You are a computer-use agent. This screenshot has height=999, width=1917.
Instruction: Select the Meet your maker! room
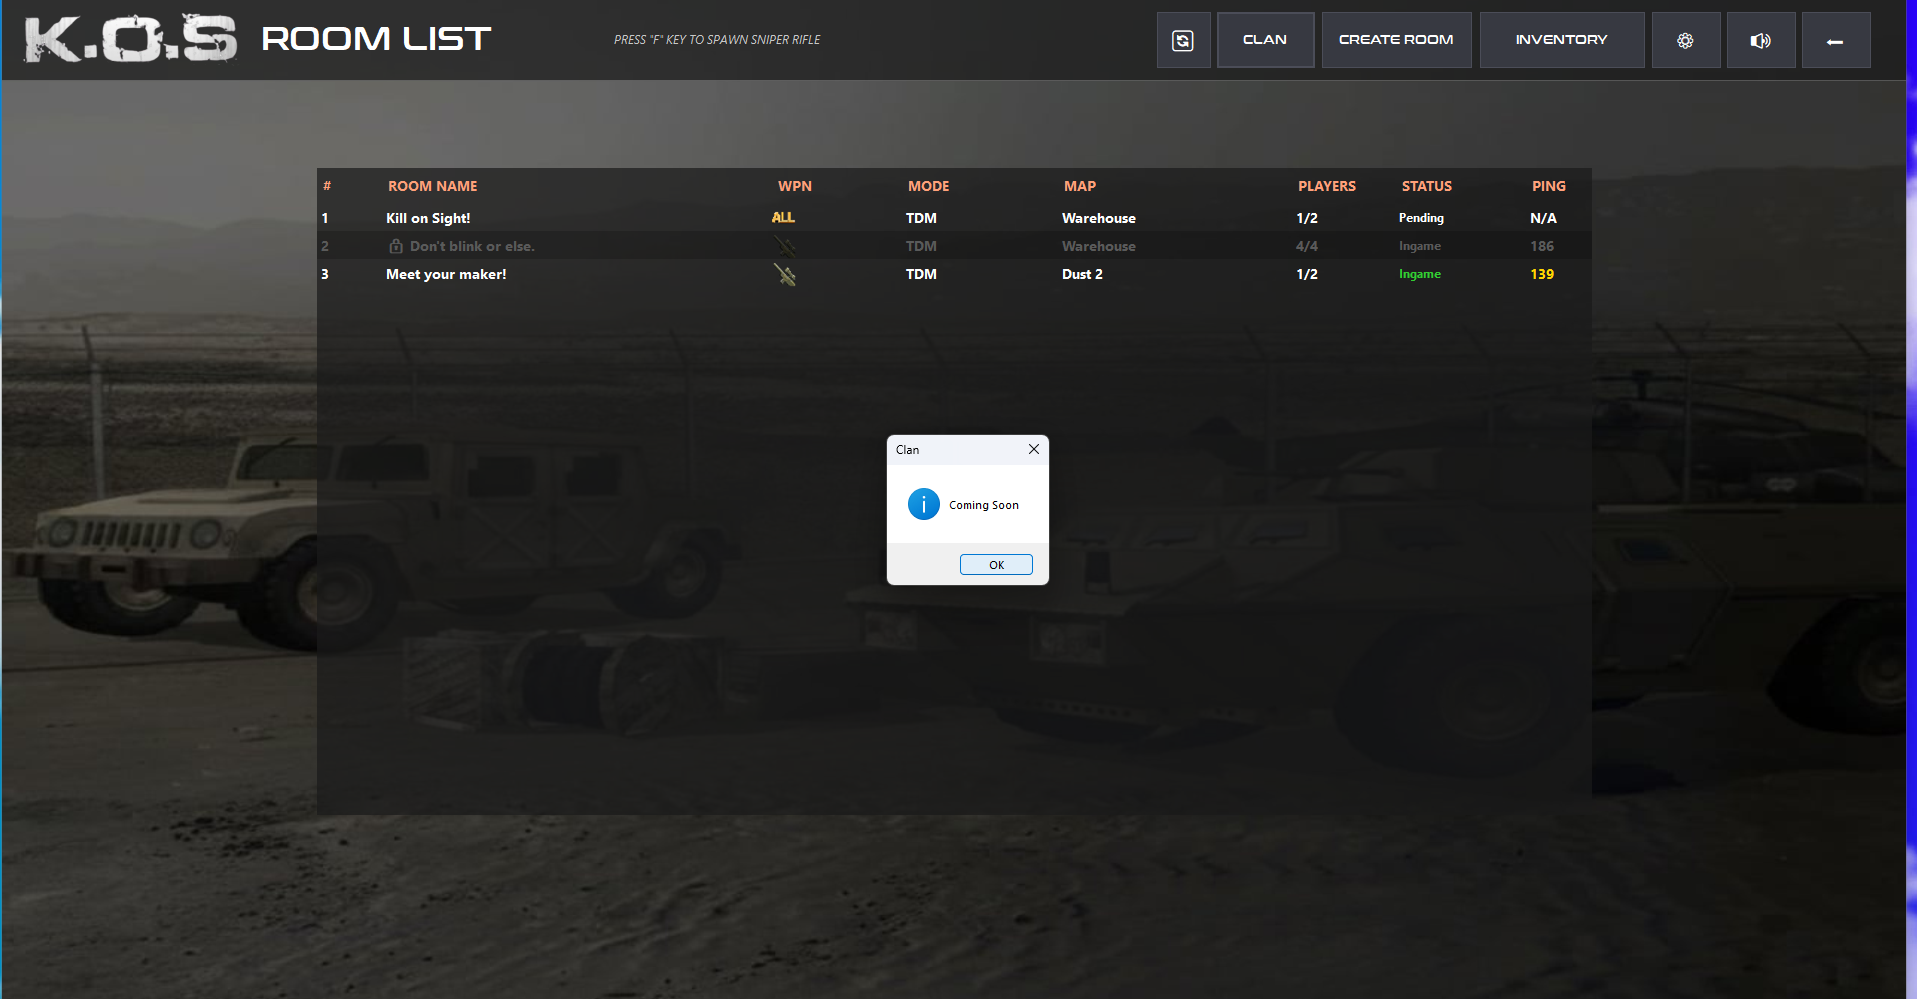[446, 274]
